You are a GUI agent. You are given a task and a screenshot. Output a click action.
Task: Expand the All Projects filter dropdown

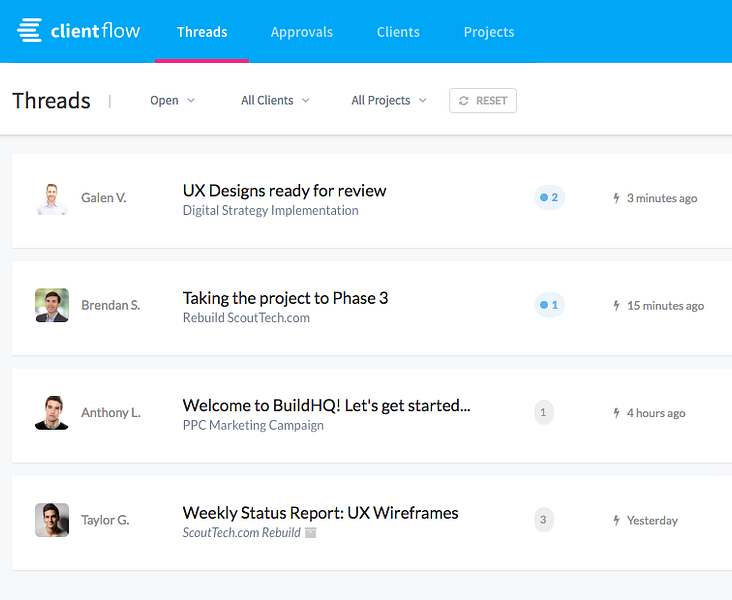coord(388,100)
